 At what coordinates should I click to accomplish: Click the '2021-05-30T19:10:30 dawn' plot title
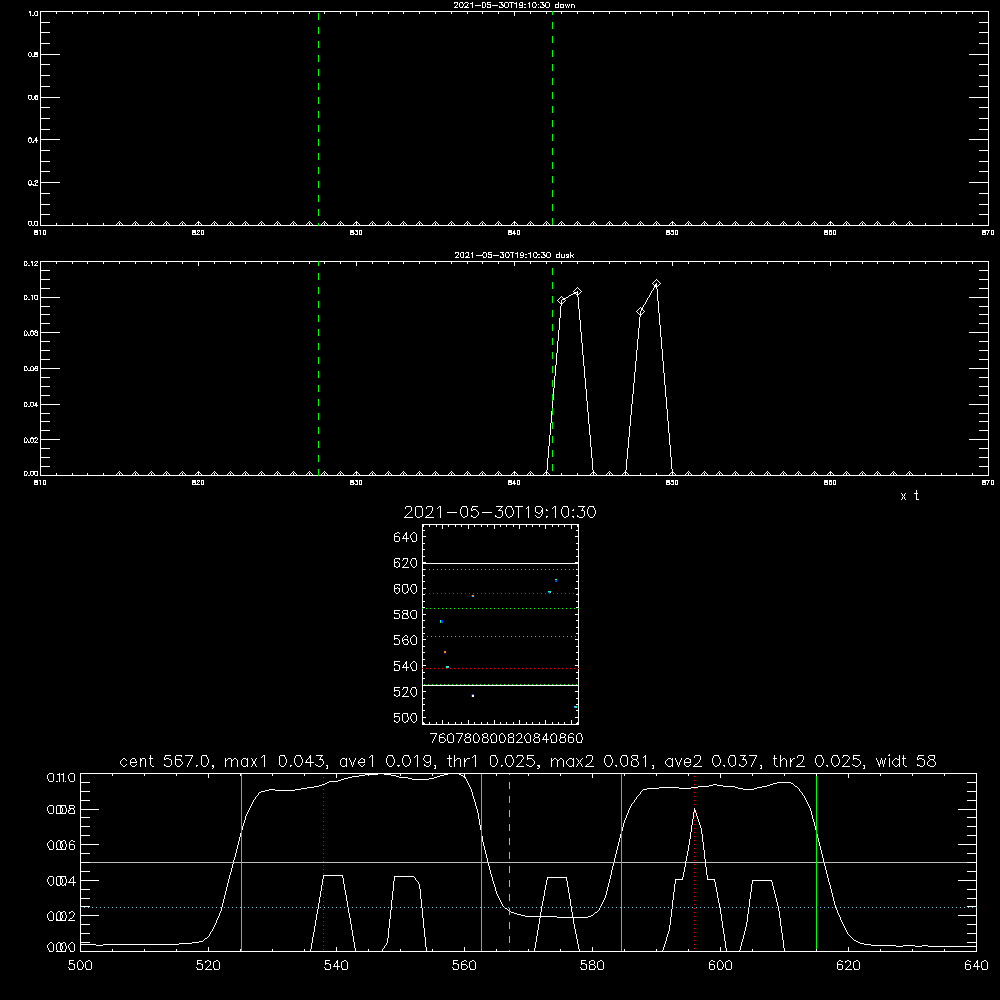514,5
